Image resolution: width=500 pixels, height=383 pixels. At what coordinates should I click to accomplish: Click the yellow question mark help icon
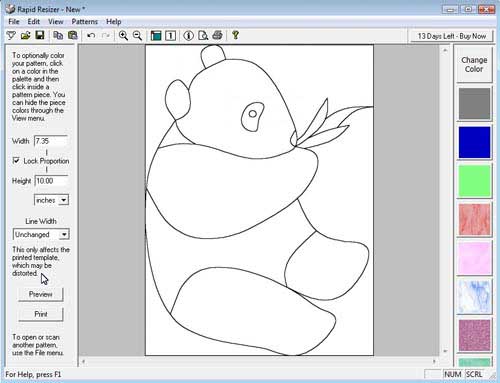[x=235, y=35]
